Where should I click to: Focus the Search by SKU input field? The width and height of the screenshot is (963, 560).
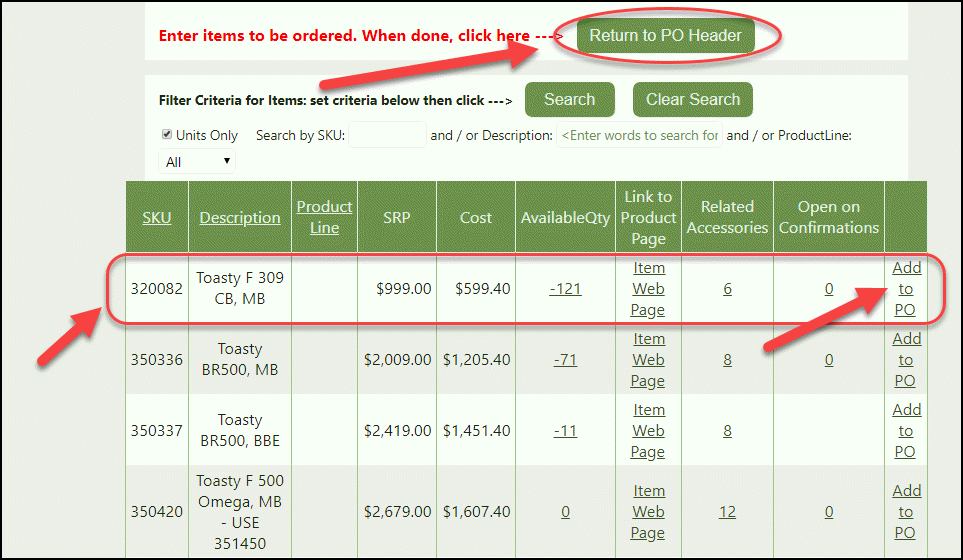coord(387,135)
